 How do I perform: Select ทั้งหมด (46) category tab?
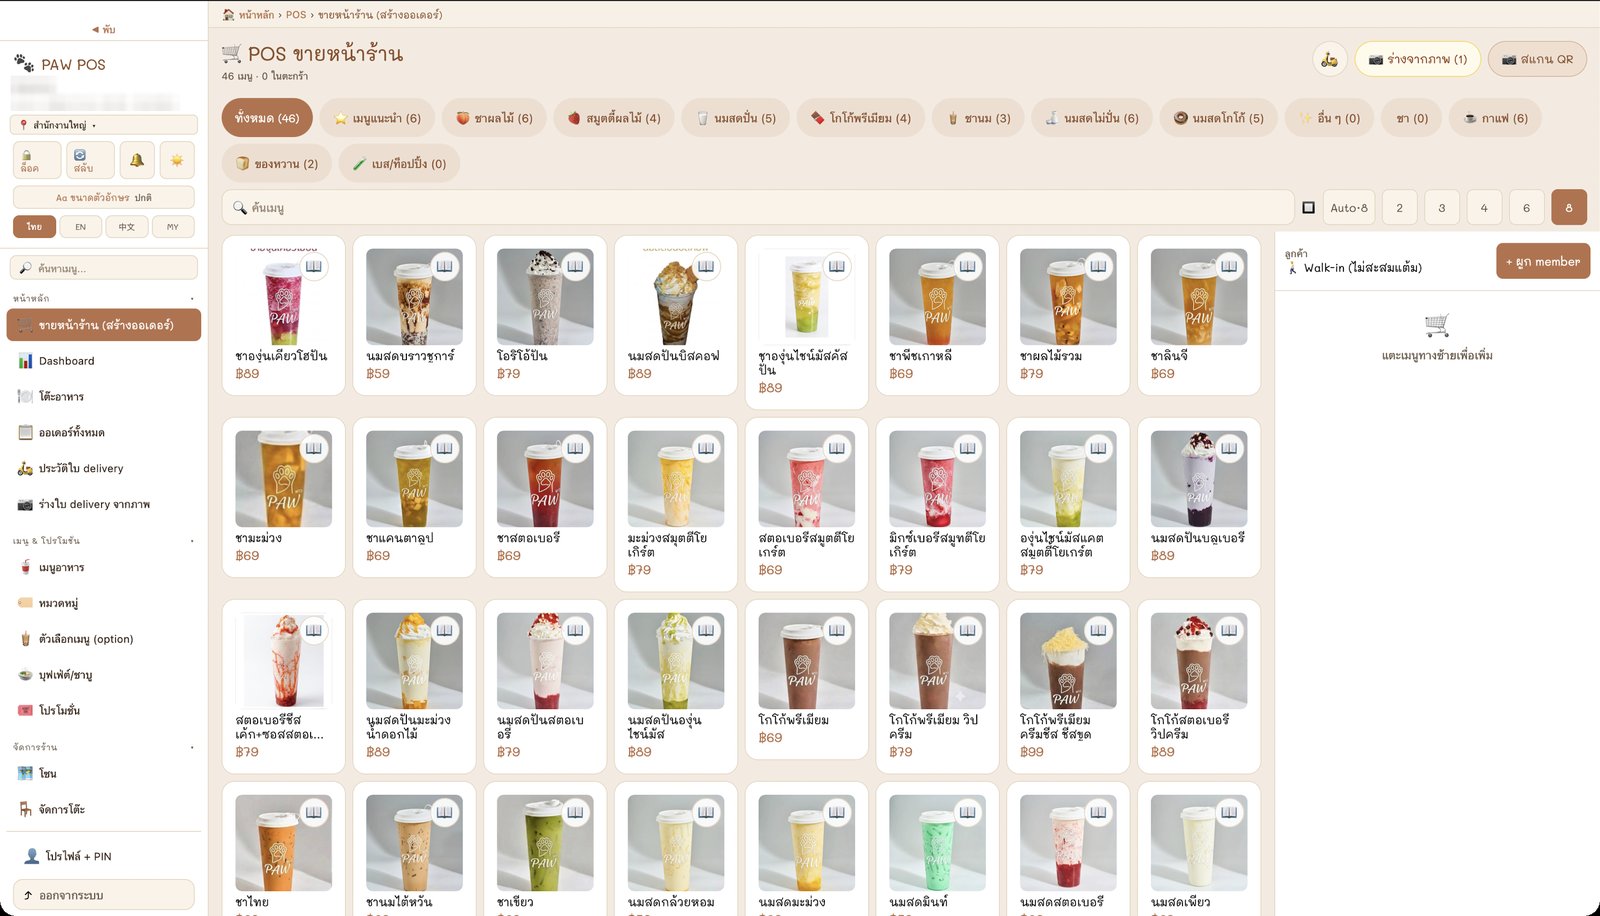267,118
